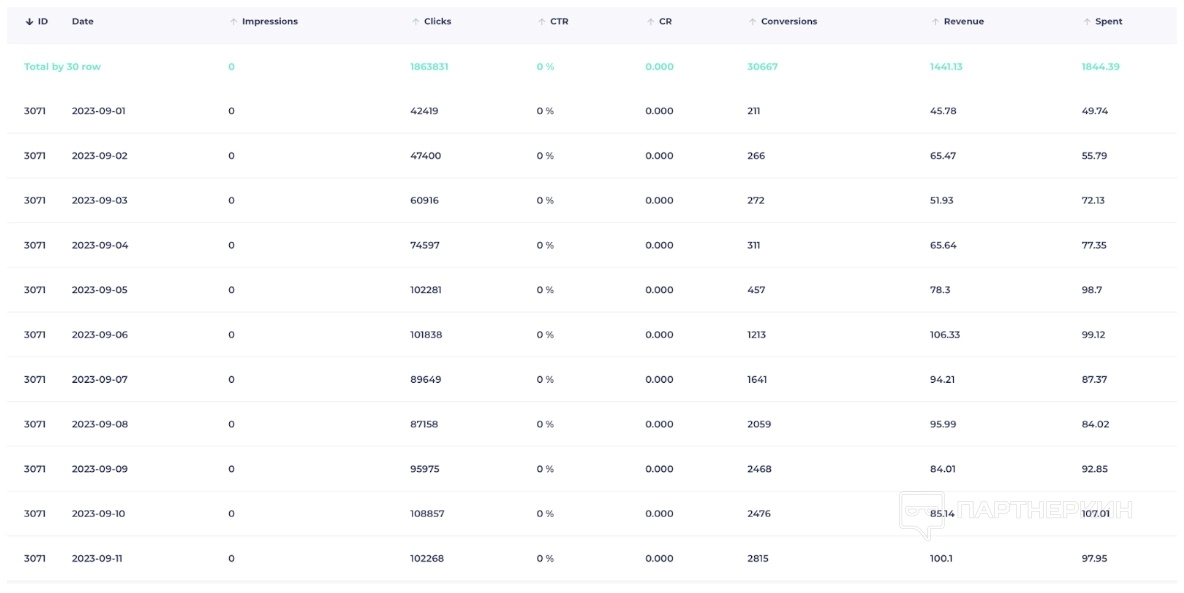This screenshot has width=1184, height=593.
Task: Click the Revenue sort arrow icon
Action: point(935,22)
